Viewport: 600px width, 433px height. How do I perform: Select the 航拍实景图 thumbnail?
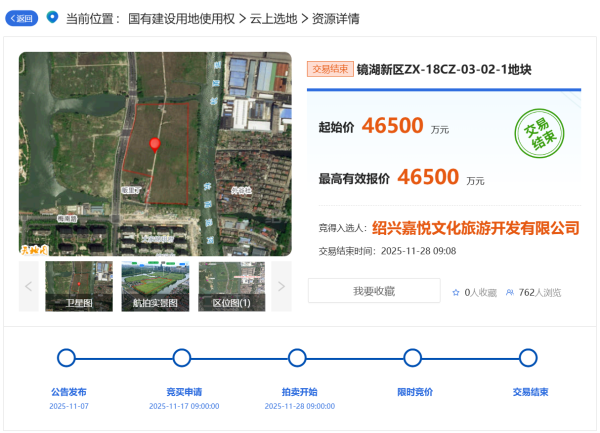pos(155,286)
